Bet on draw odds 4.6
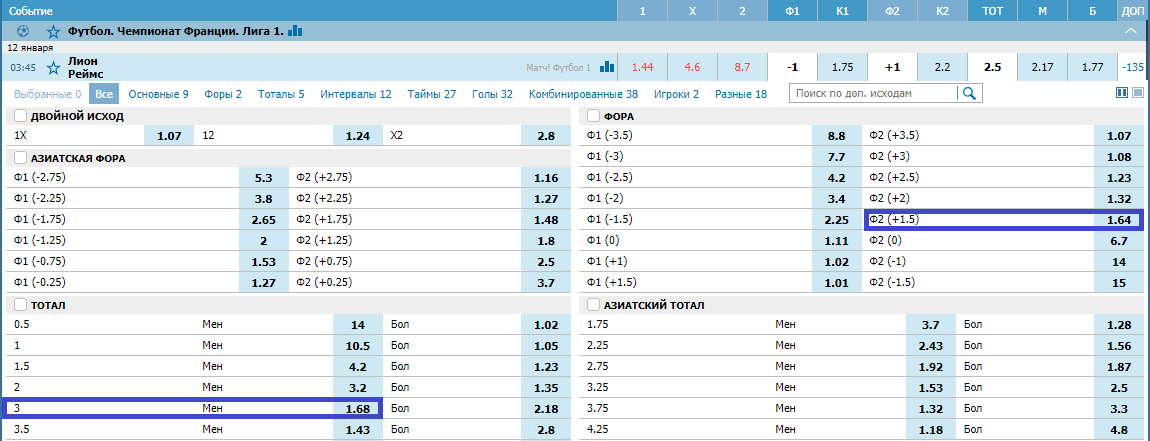Viewport: 1150px width, 441px height. pyautogui.click(x=692, y=67)
